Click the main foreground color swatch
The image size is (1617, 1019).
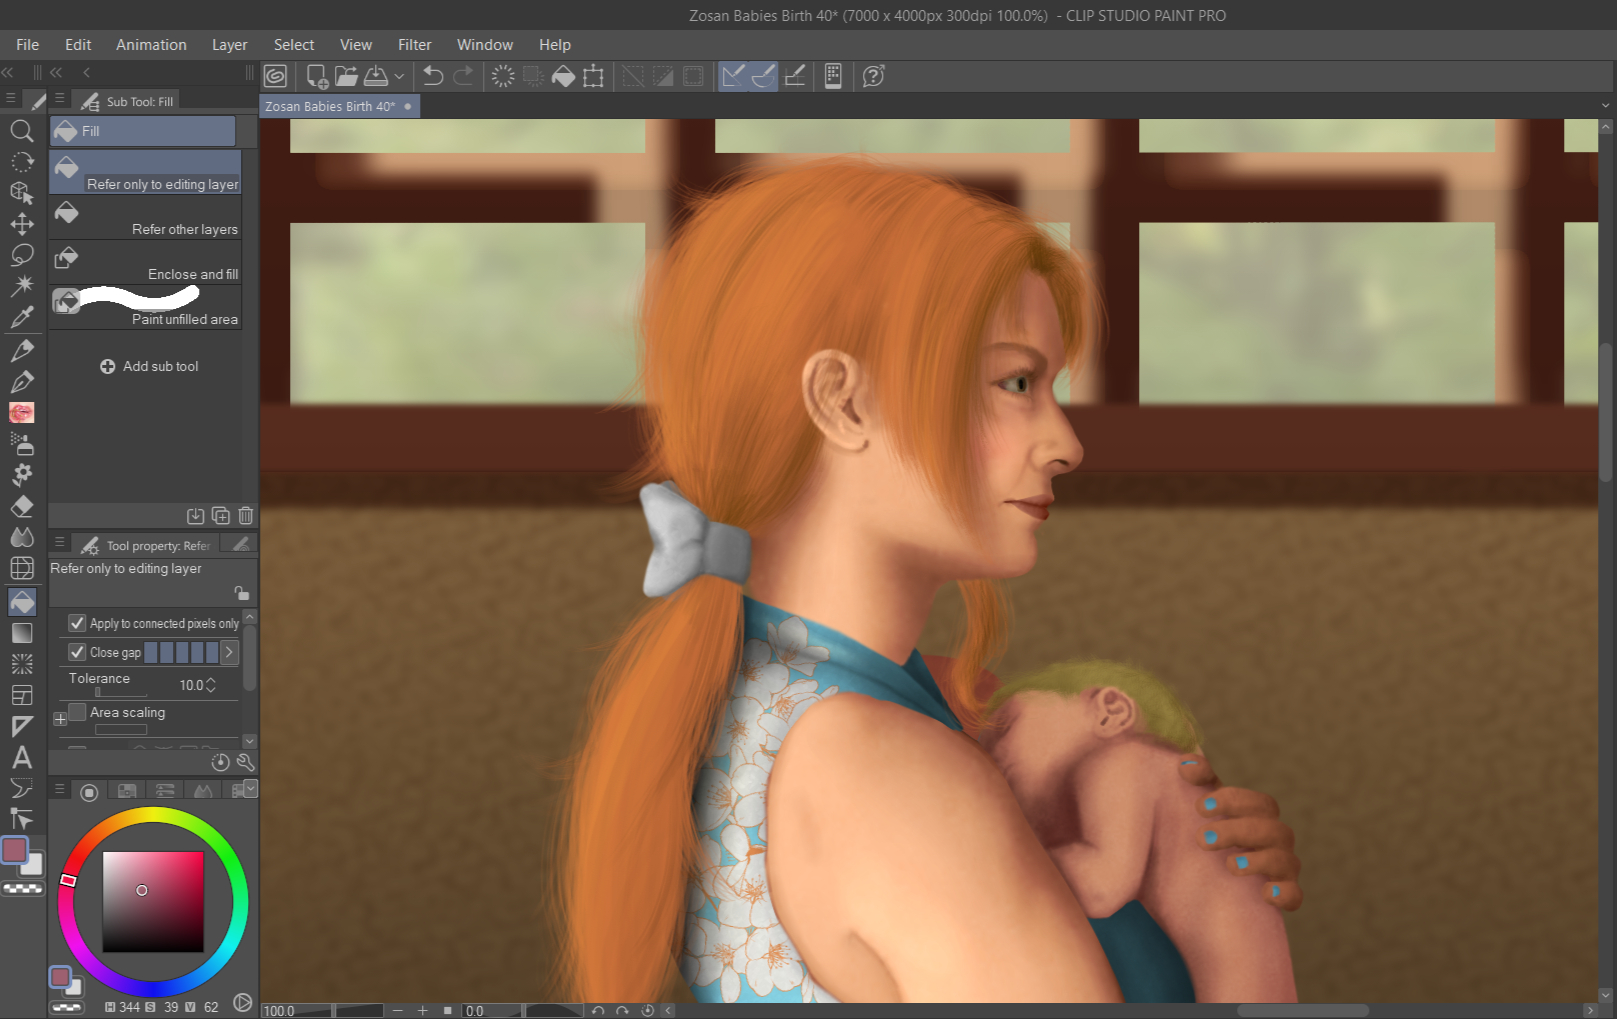(x=15, y=850)
